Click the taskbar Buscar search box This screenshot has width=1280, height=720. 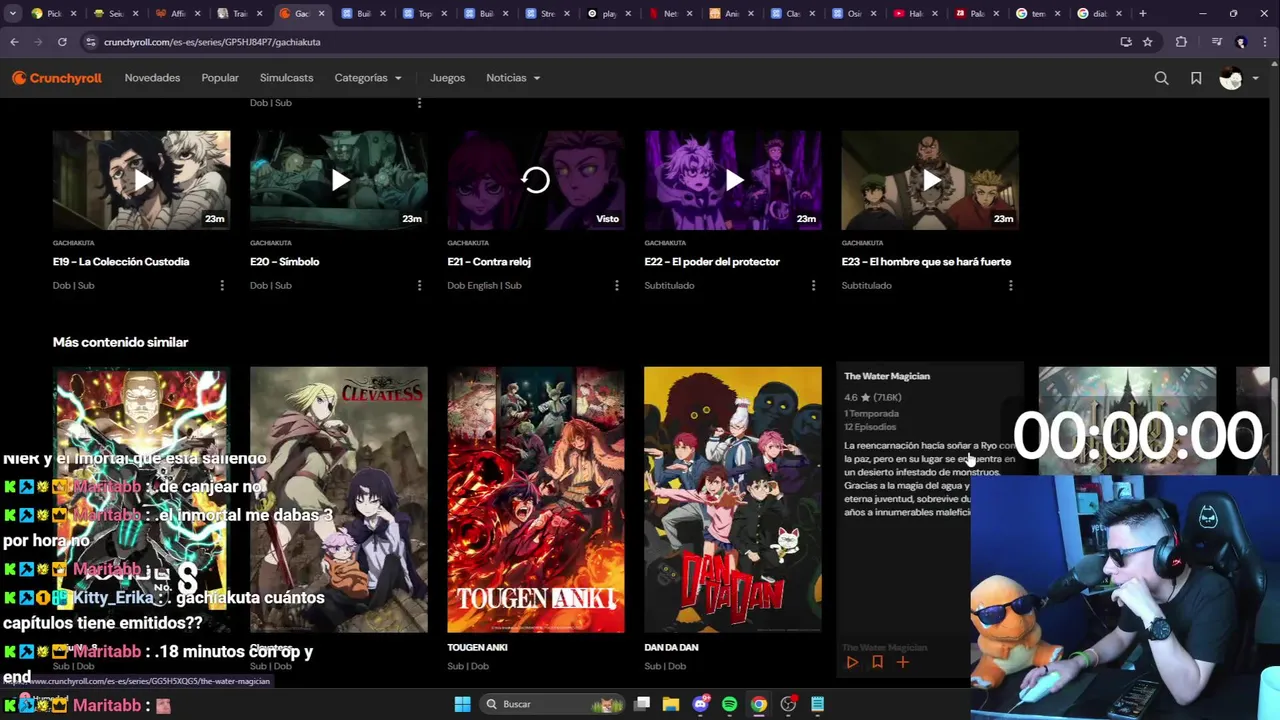click(x=551, y=704)
